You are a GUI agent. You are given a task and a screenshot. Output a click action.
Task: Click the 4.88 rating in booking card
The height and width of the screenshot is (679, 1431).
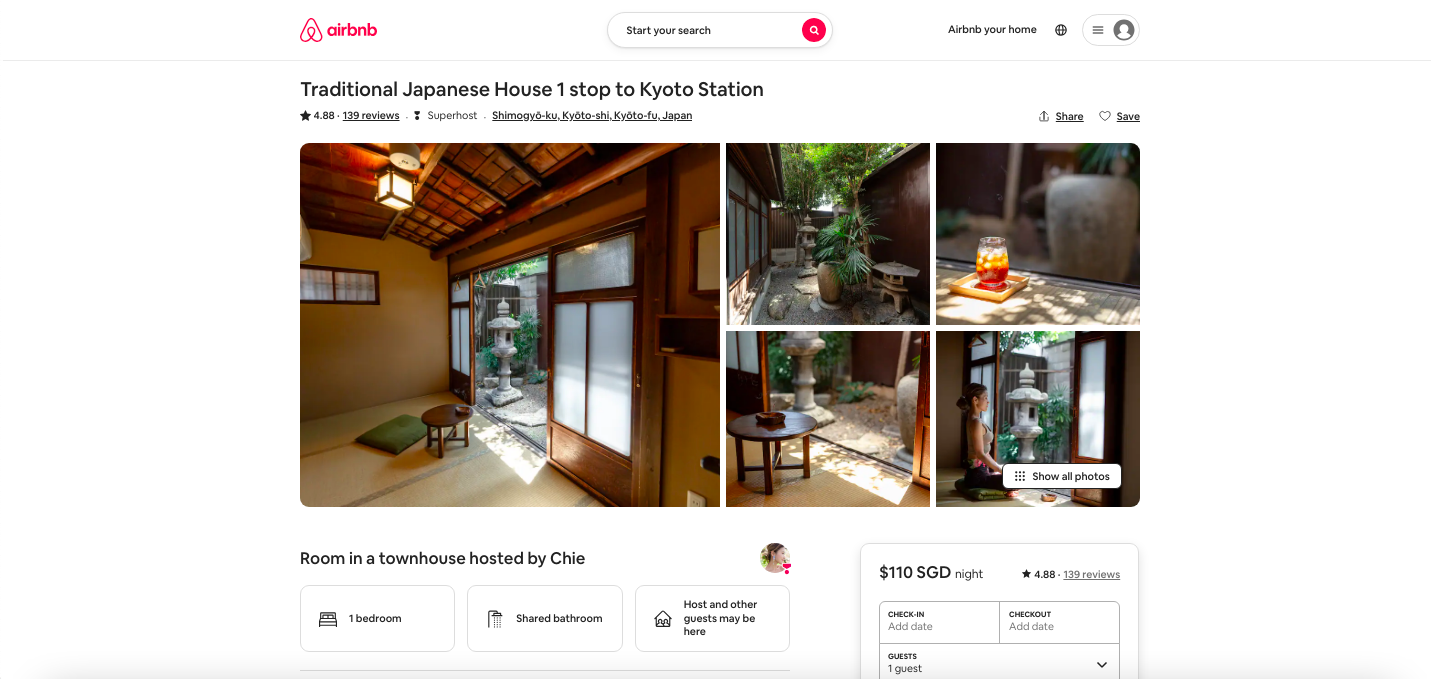tap(1045, 574)
